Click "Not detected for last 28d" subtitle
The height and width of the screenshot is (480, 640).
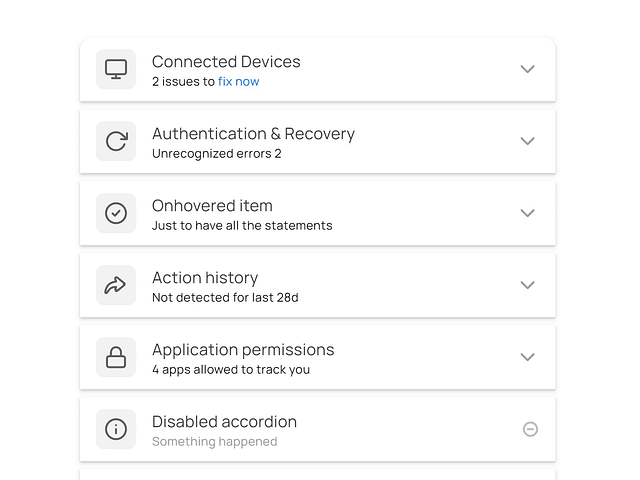(225, 298)
